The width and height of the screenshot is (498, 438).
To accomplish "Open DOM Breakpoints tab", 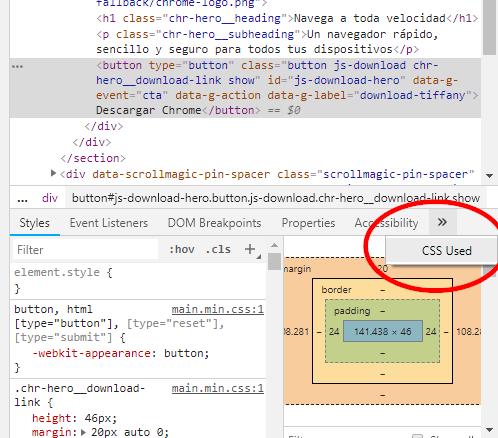I will click(x=214, y=223).
